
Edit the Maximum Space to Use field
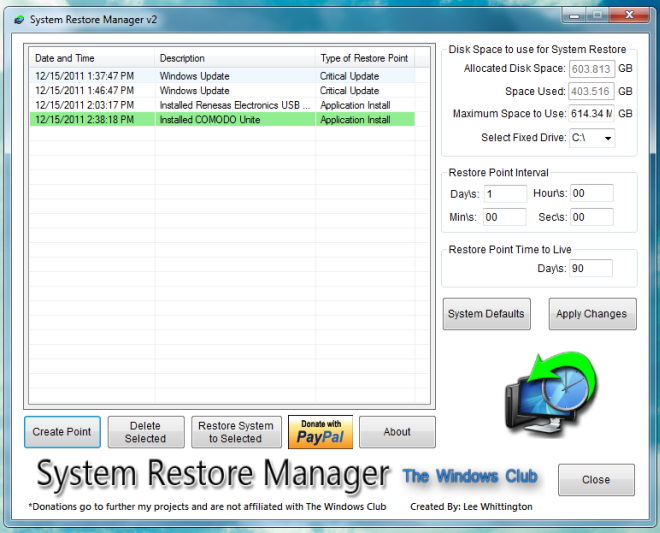(591, 114)
